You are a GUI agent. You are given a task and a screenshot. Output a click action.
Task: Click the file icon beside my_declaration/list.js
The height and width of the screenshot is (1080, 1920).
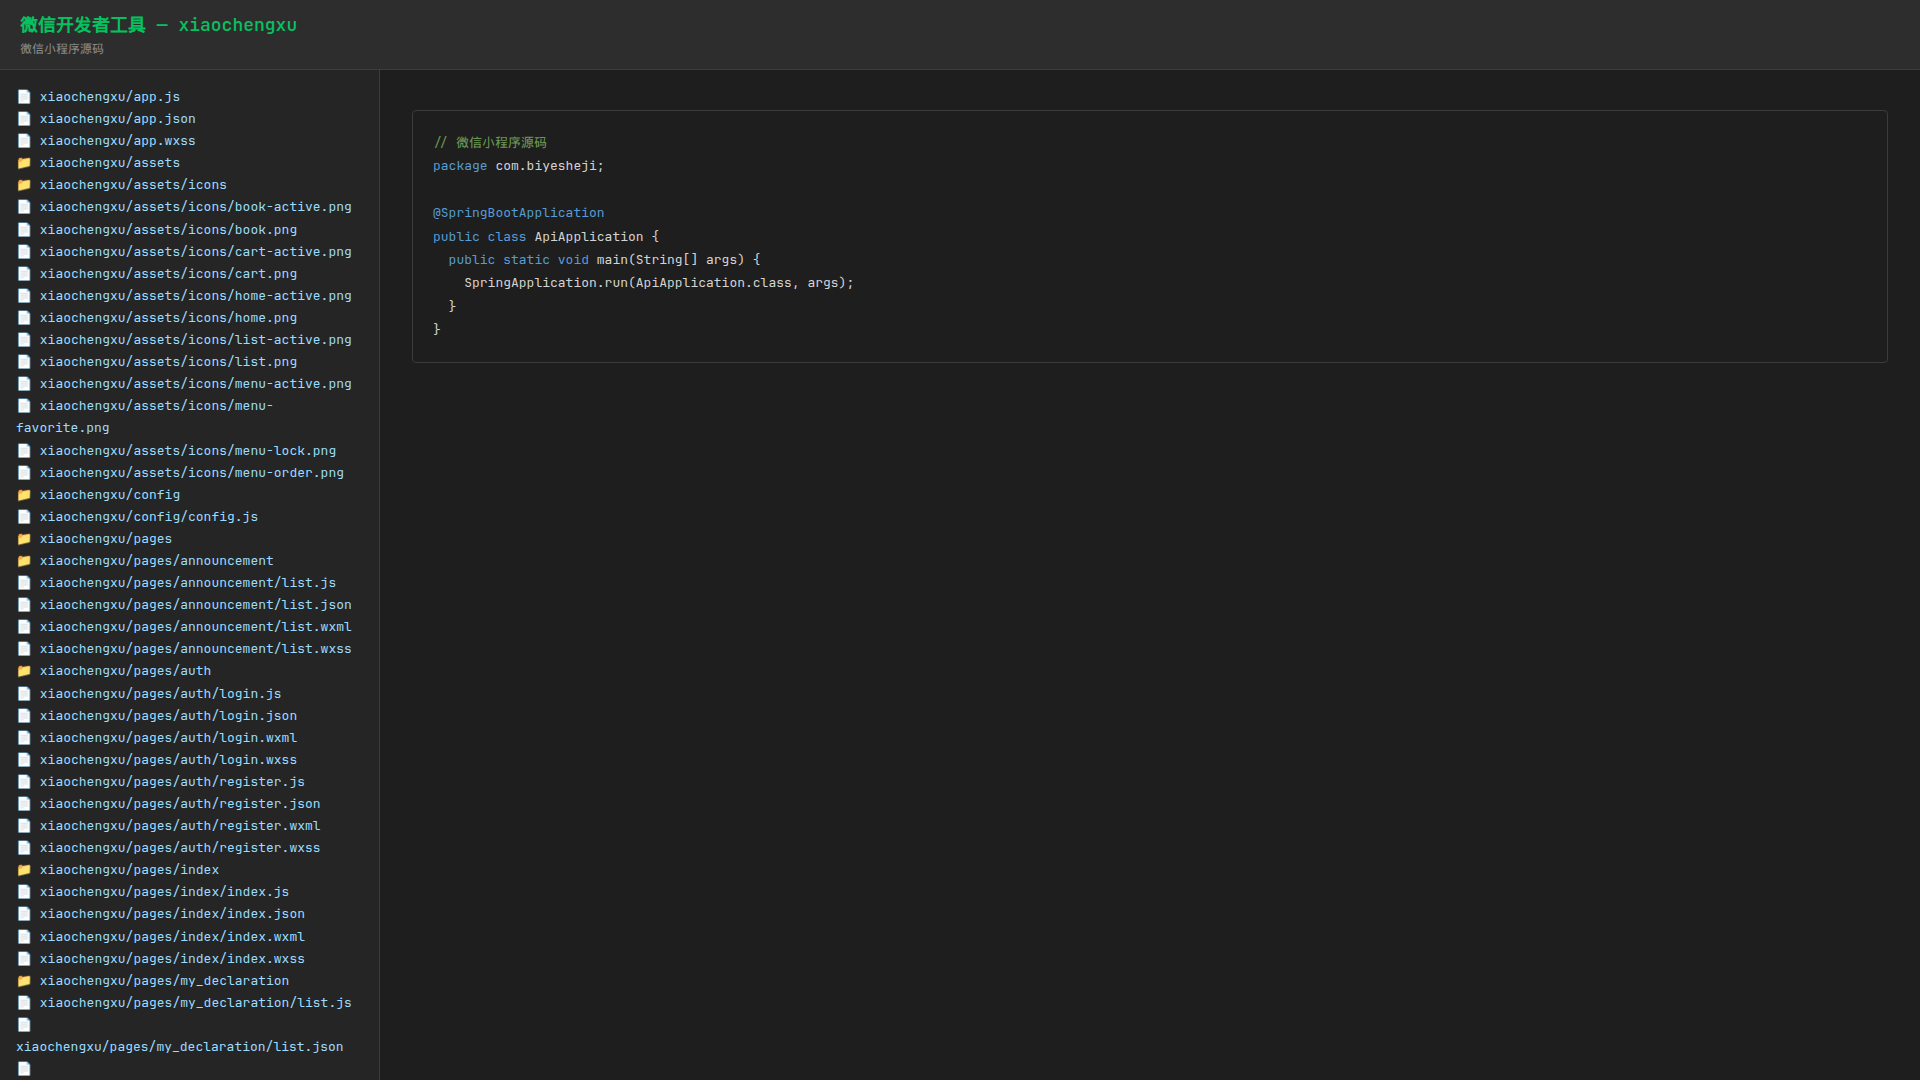(x=24, y=1003)
